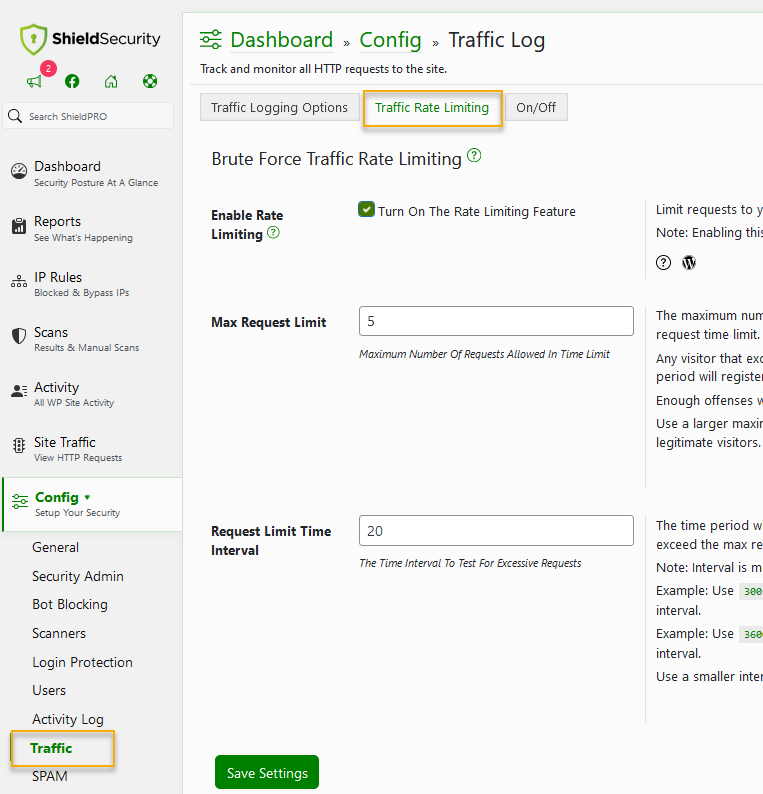Select the Traffic Rate Limiting tab
Screen dimensions: 763x794
(x=432, y=107)
